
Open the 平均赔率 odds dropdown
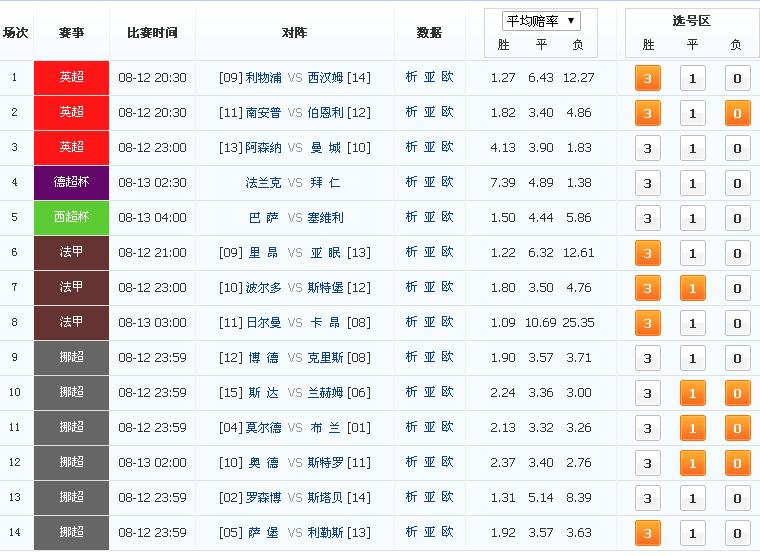(541, 21)
